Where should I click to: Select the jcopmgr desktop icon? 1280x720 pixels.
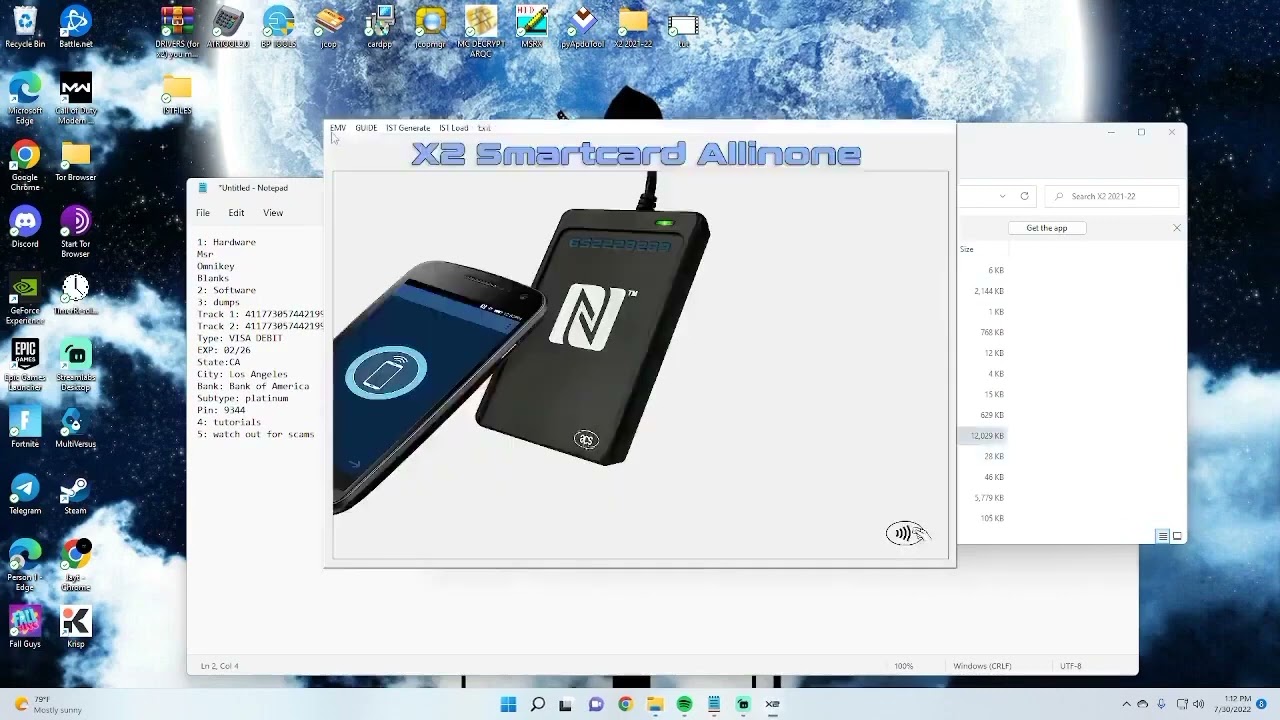430,27
